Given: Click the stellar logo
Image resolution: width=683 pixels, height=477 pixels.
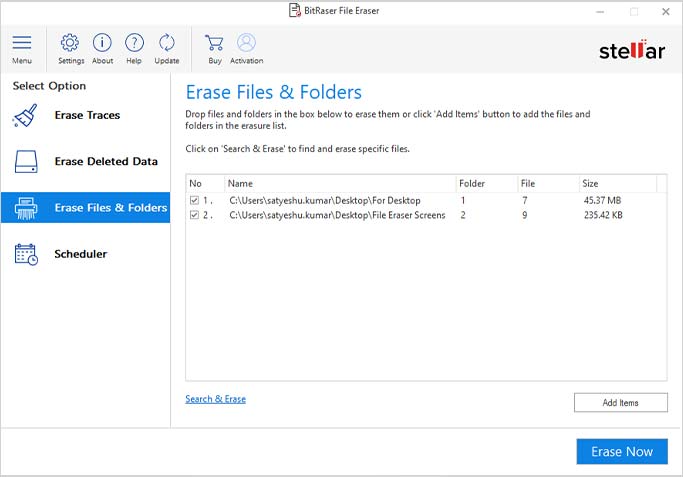Looking at the screenshot, I should 632,50.
